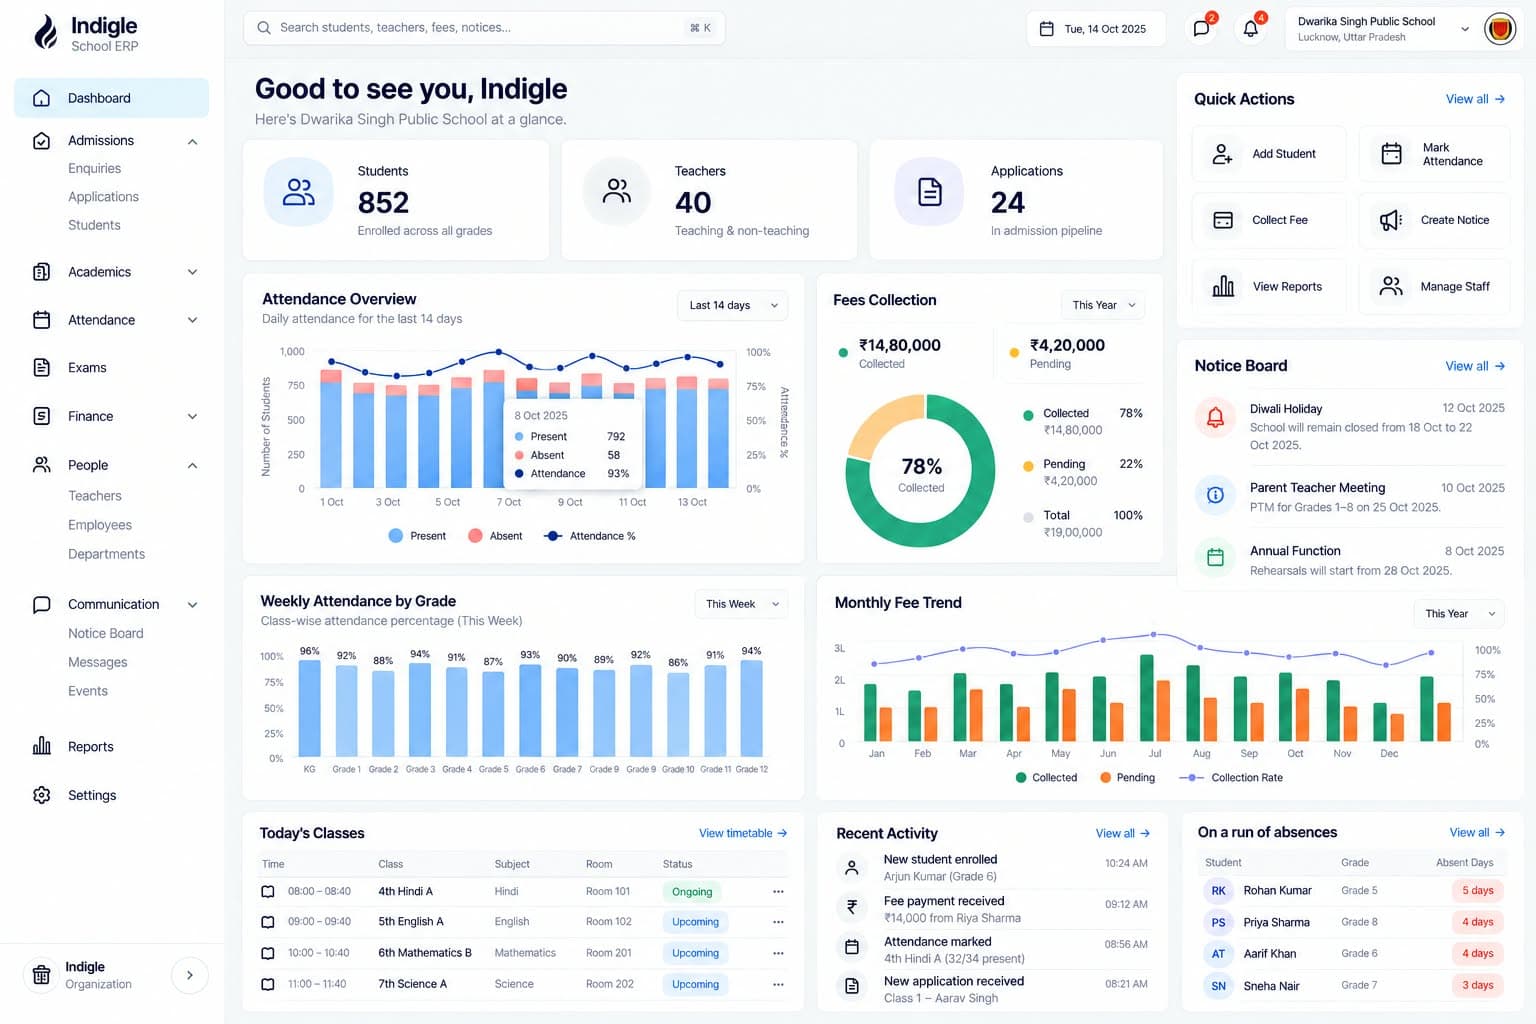Viewport: 1536px width, 1024px height.
Task: Open the This Week dropdown
Action: point(741,604)
